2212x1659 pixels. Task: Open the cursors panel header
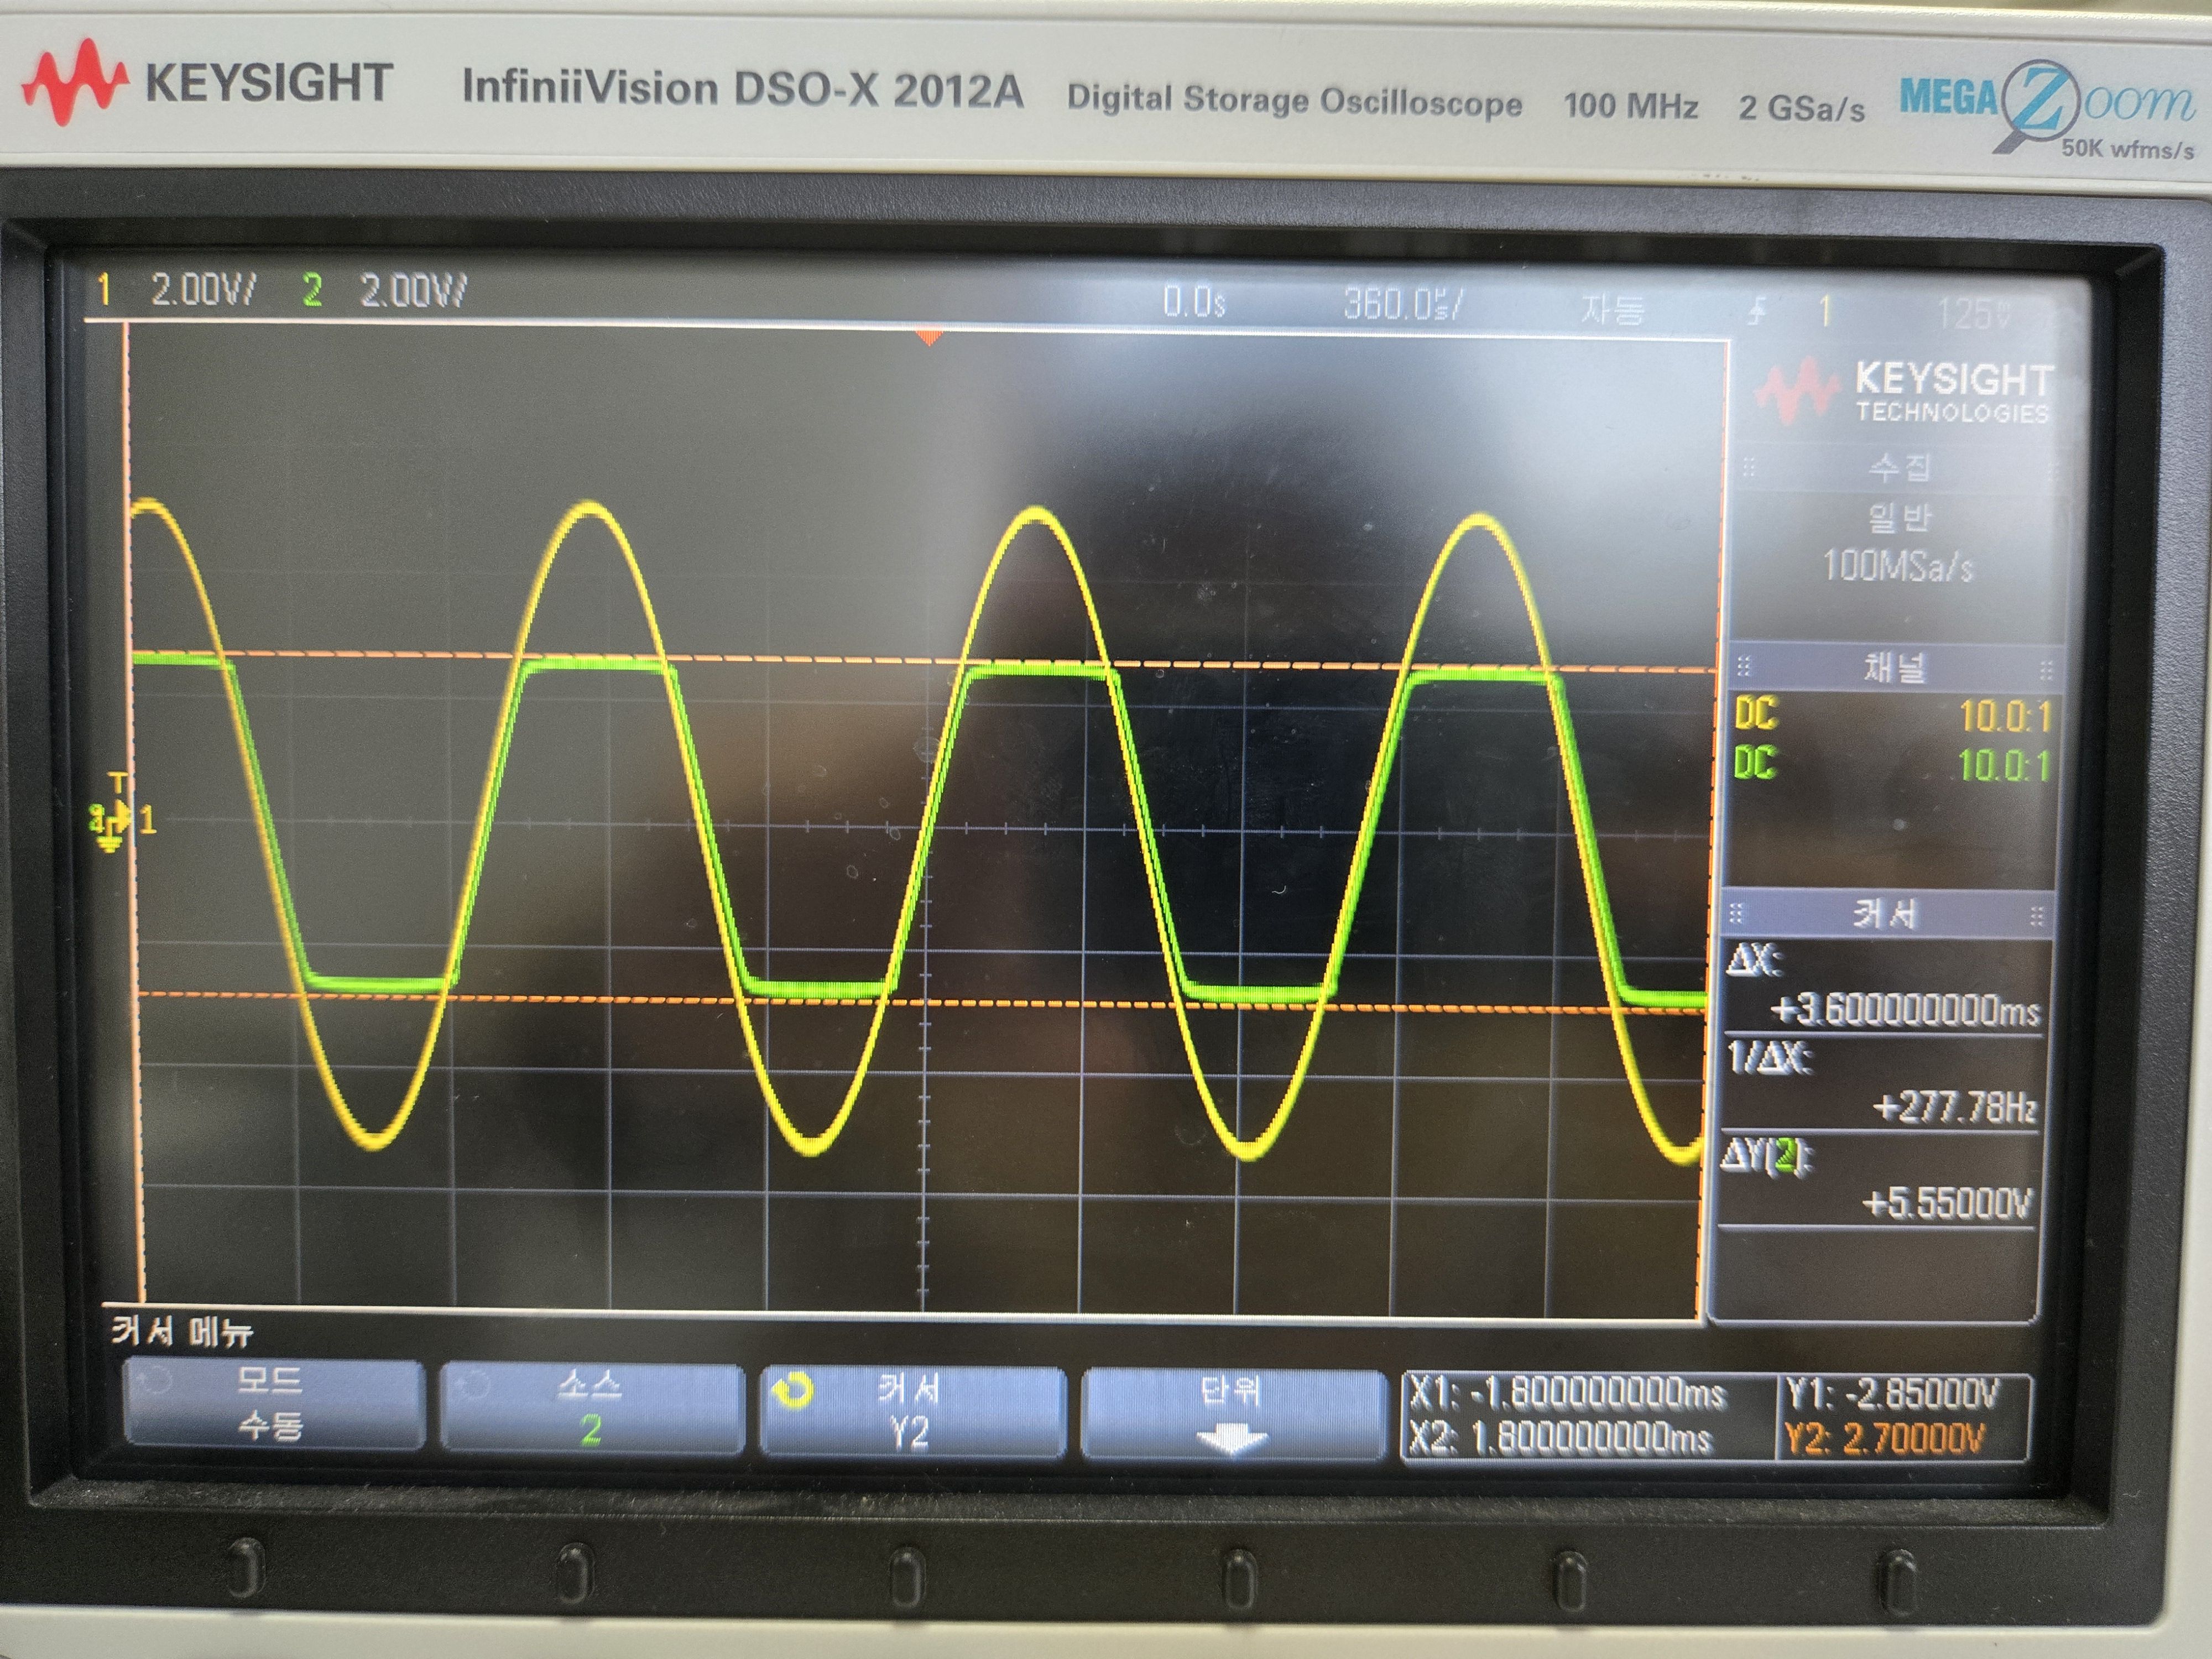(1885, 914)
